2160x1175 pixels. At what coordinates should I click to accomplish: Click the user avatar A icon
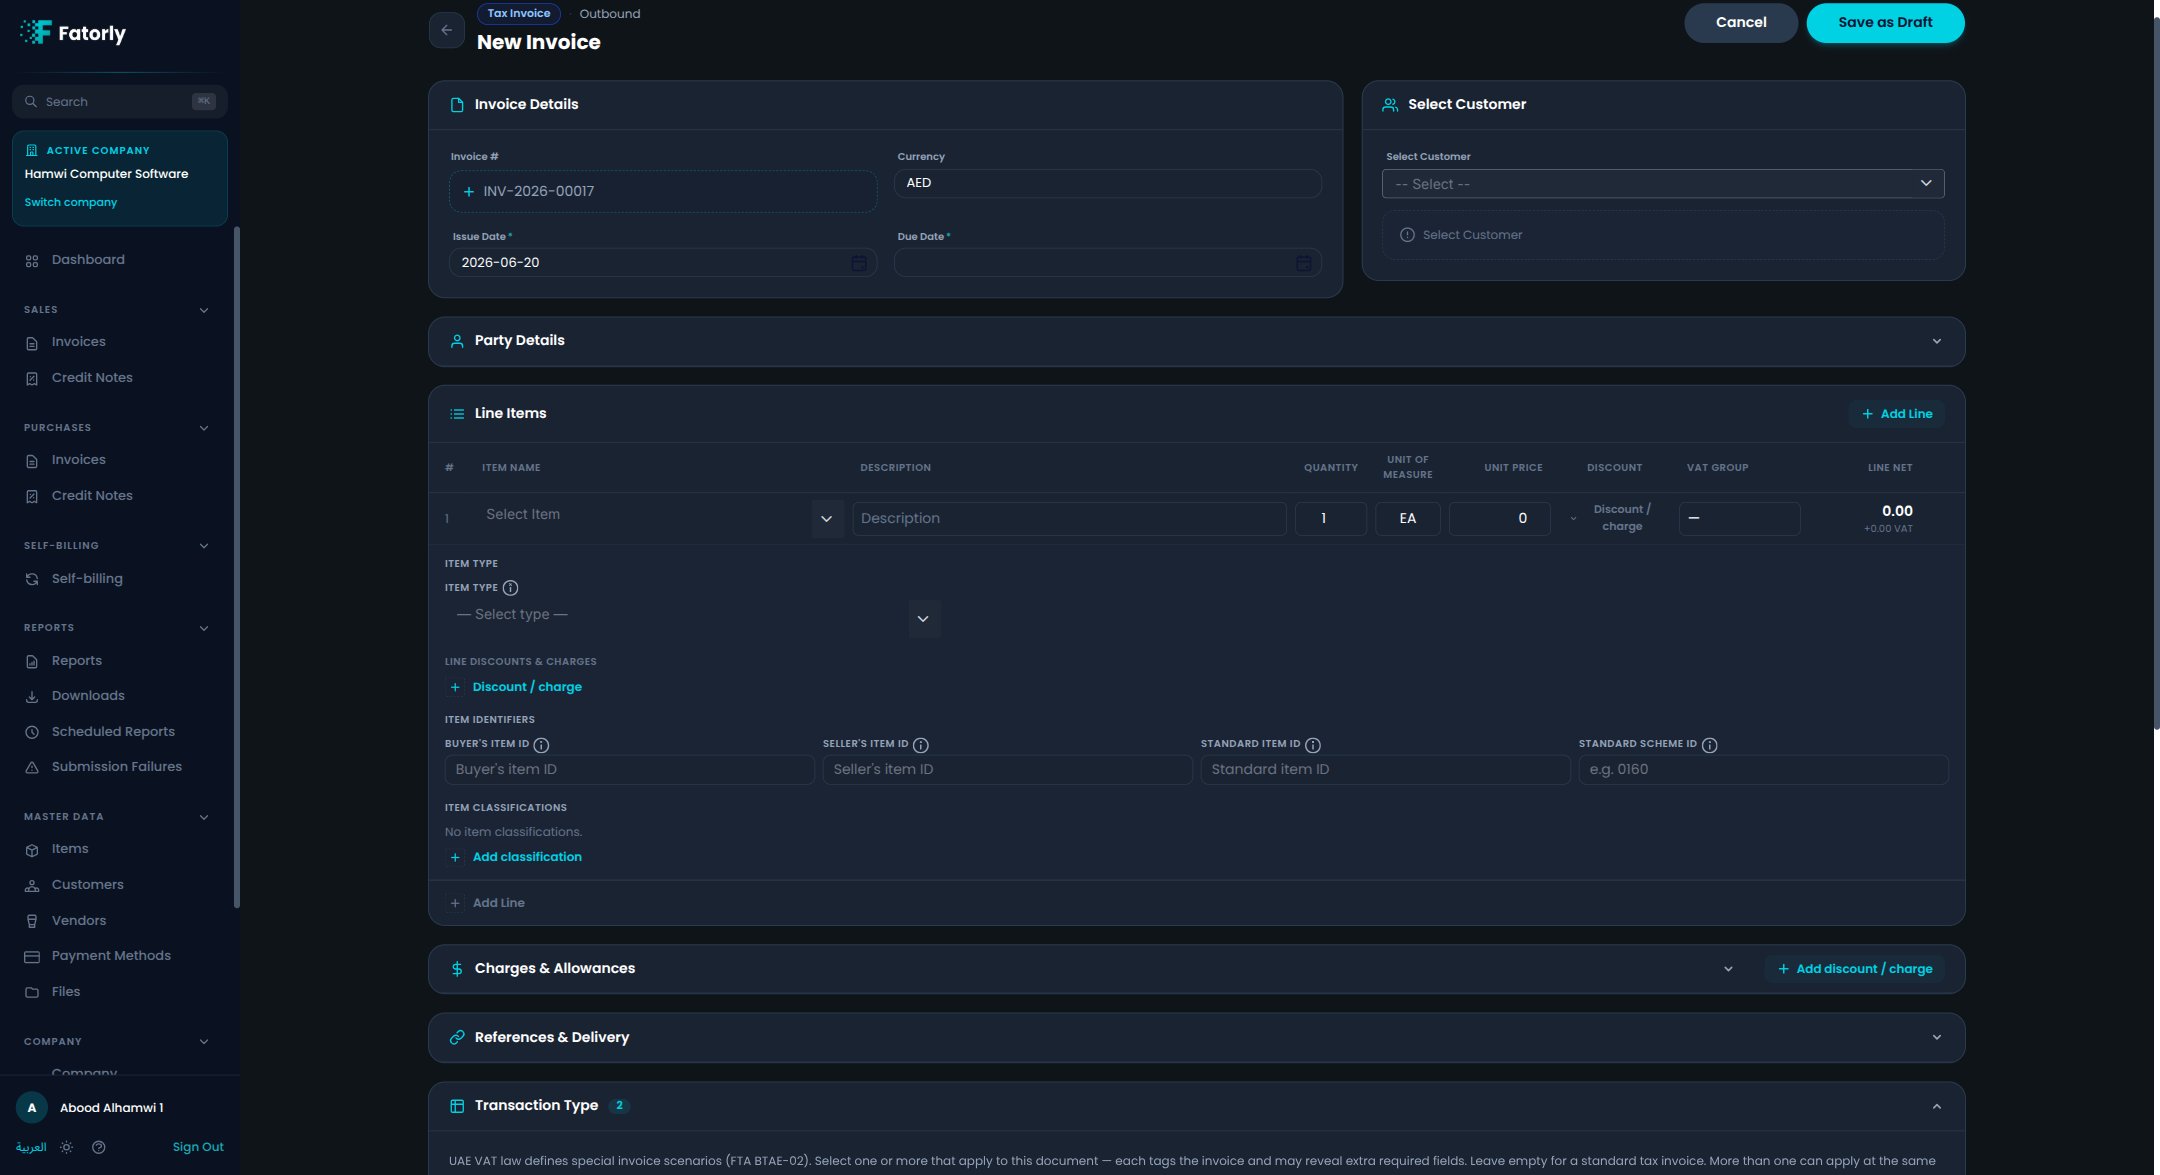[x=32, y=1107]
